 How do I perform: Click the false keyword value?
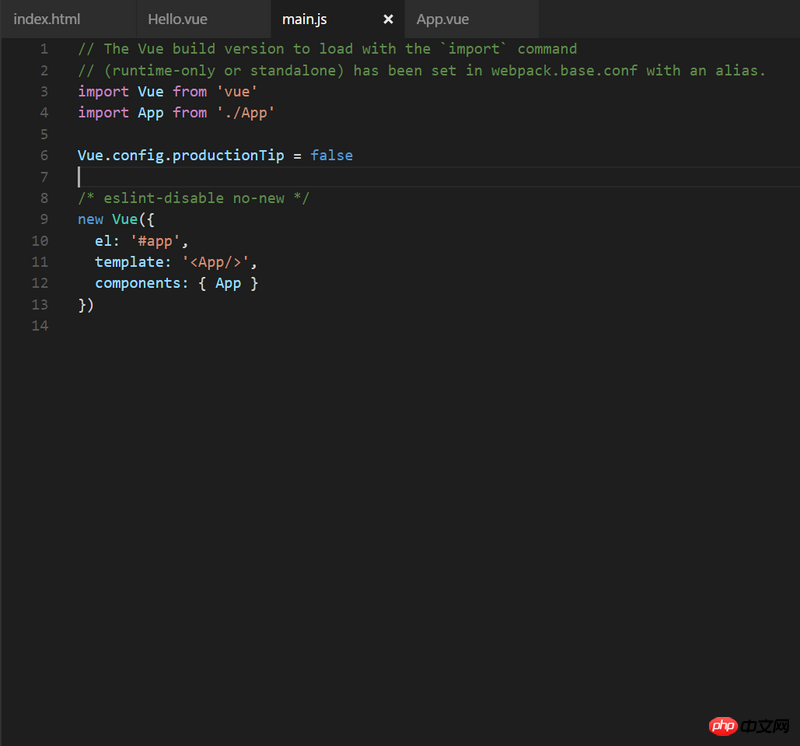point(331,155)
